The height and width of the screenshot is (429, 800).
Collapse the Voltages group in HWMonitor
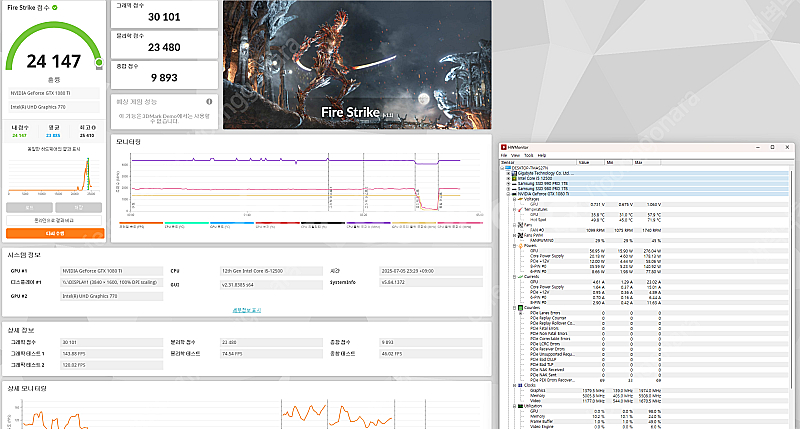[514, 199]
